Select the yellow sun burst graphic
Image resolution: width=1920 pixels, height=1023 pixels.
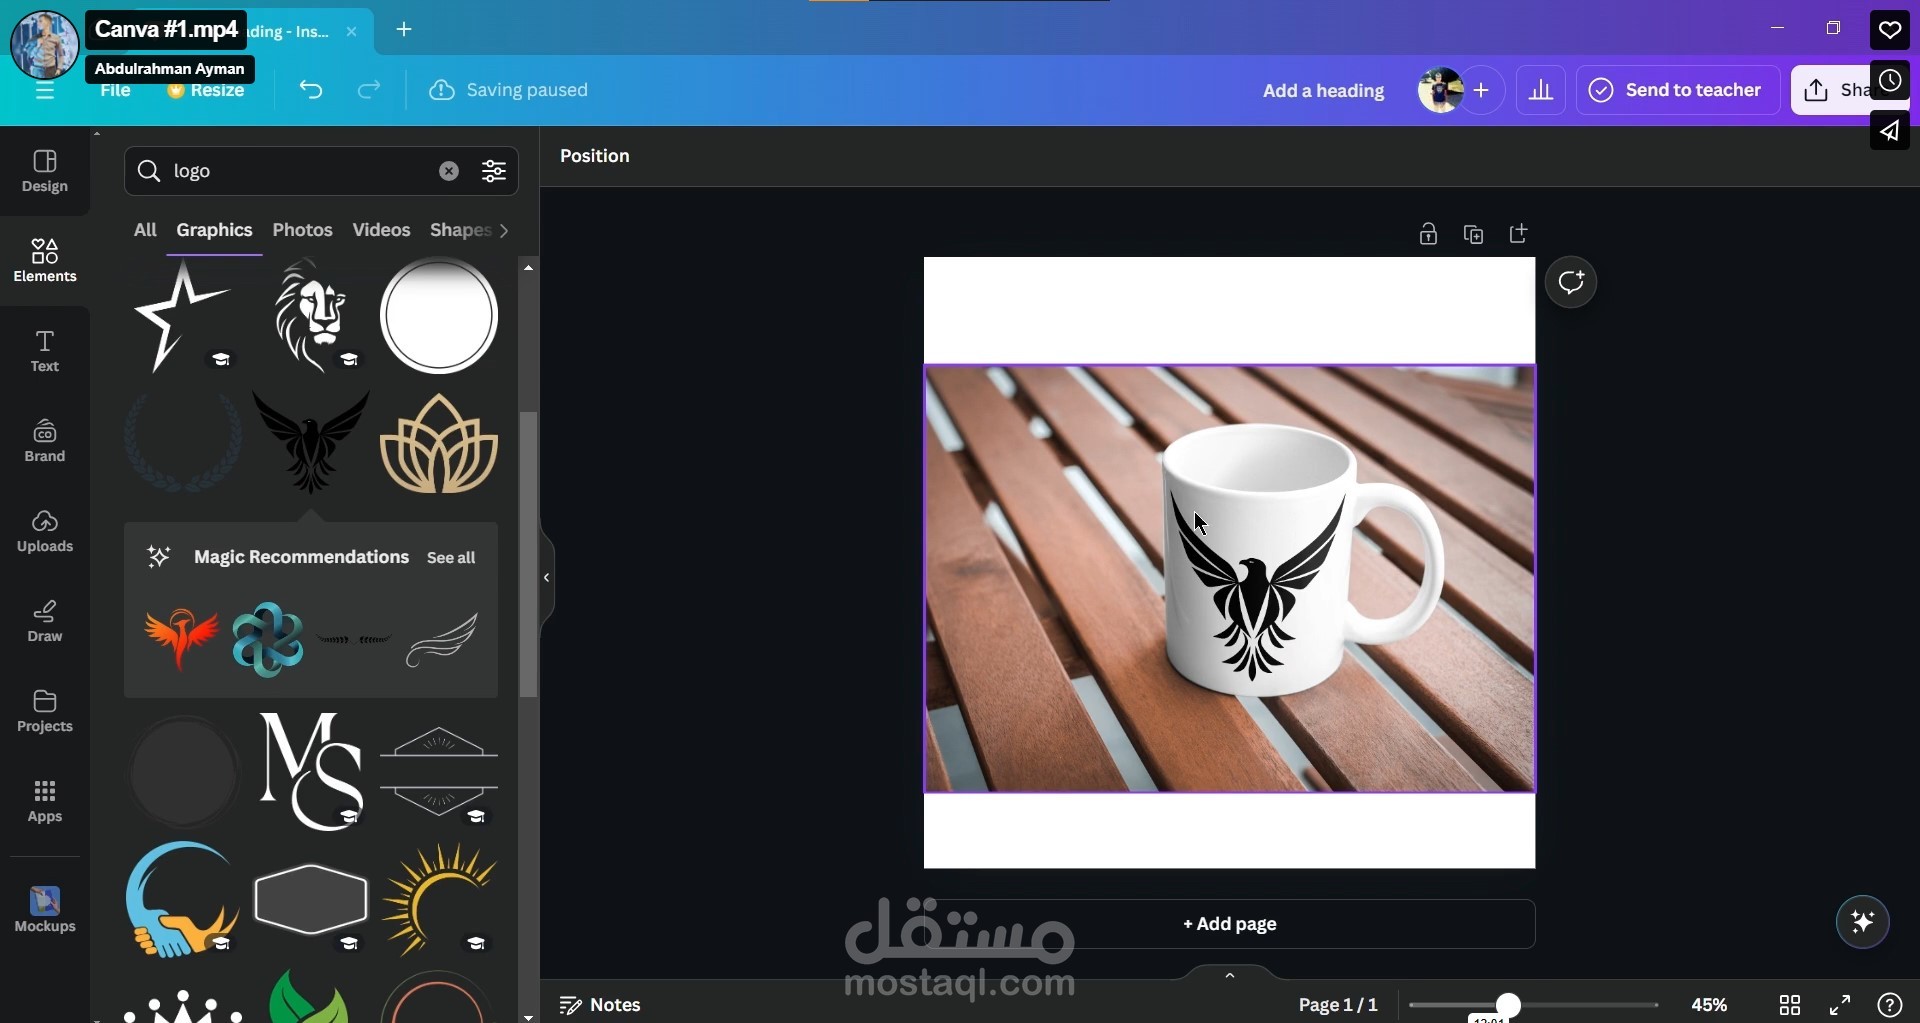(439, 899)
